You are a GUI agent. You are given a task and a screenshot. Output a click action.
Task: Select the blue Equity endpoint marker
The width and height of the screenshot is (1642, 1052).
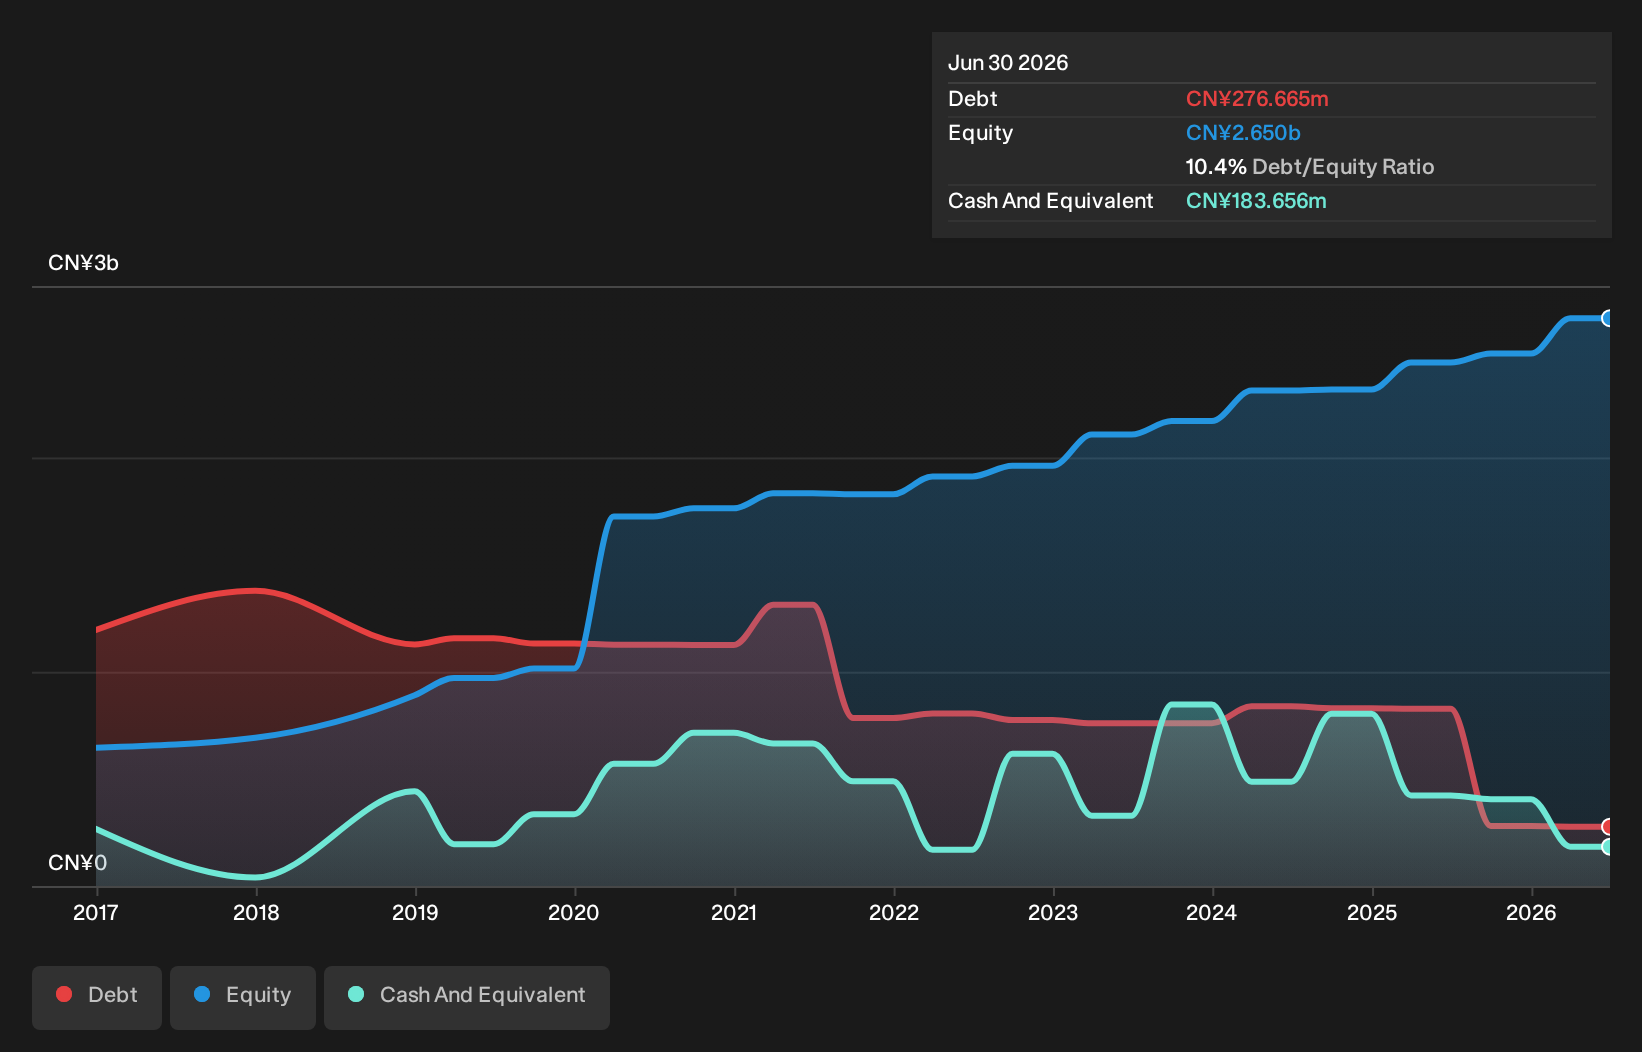pyautogui.click(x=1608, y=318)
